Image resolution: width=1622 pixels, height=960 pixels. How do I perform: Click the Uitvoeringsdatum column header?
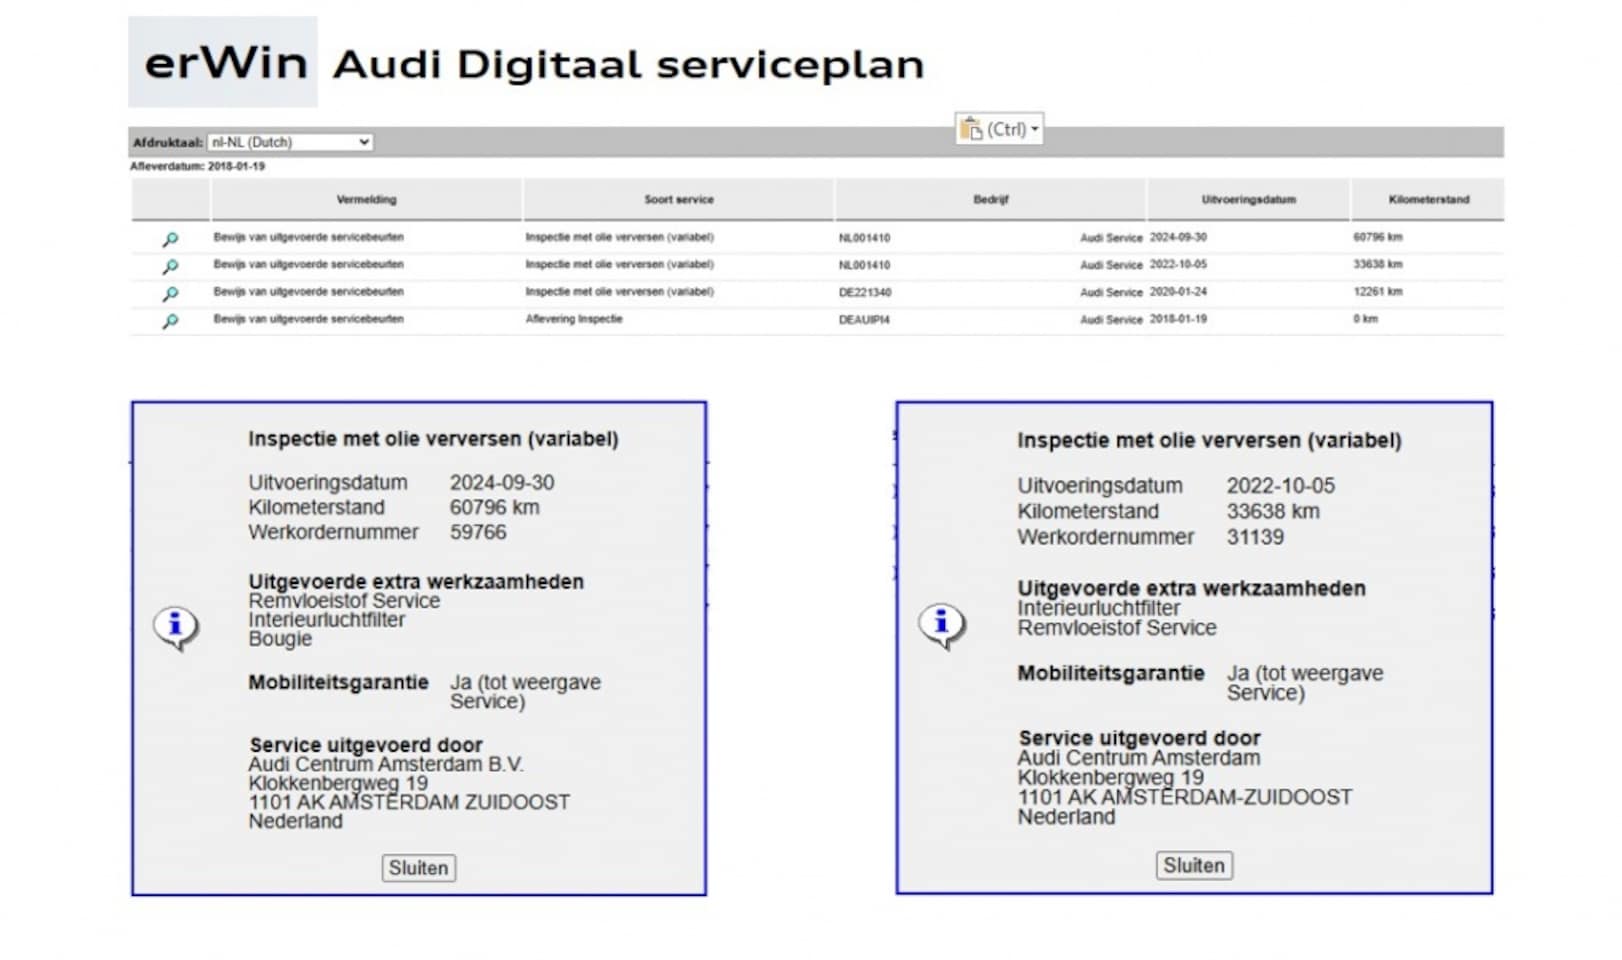[x=1248, y=199]
